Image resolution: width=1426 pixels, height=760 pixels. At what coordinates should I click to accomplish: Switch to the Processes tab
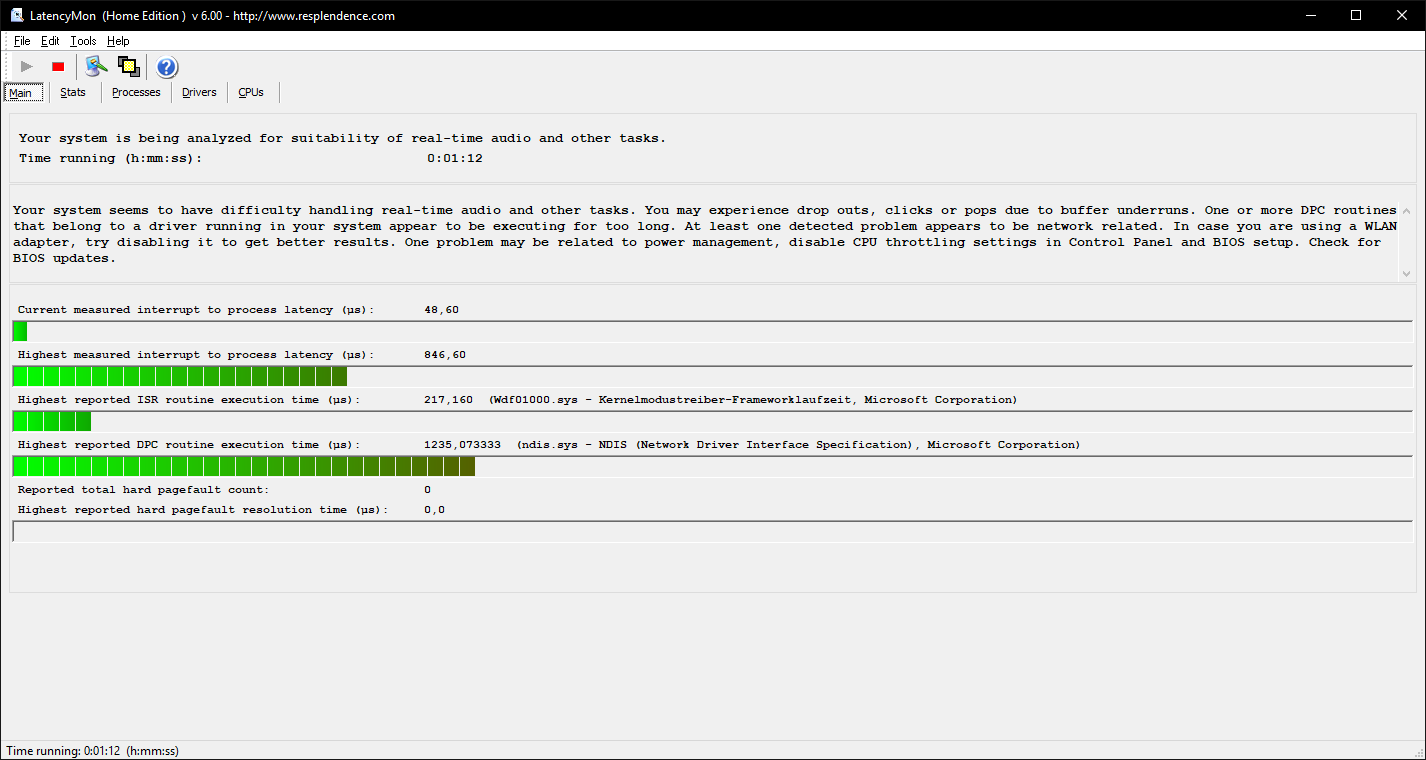click(136, 92)
